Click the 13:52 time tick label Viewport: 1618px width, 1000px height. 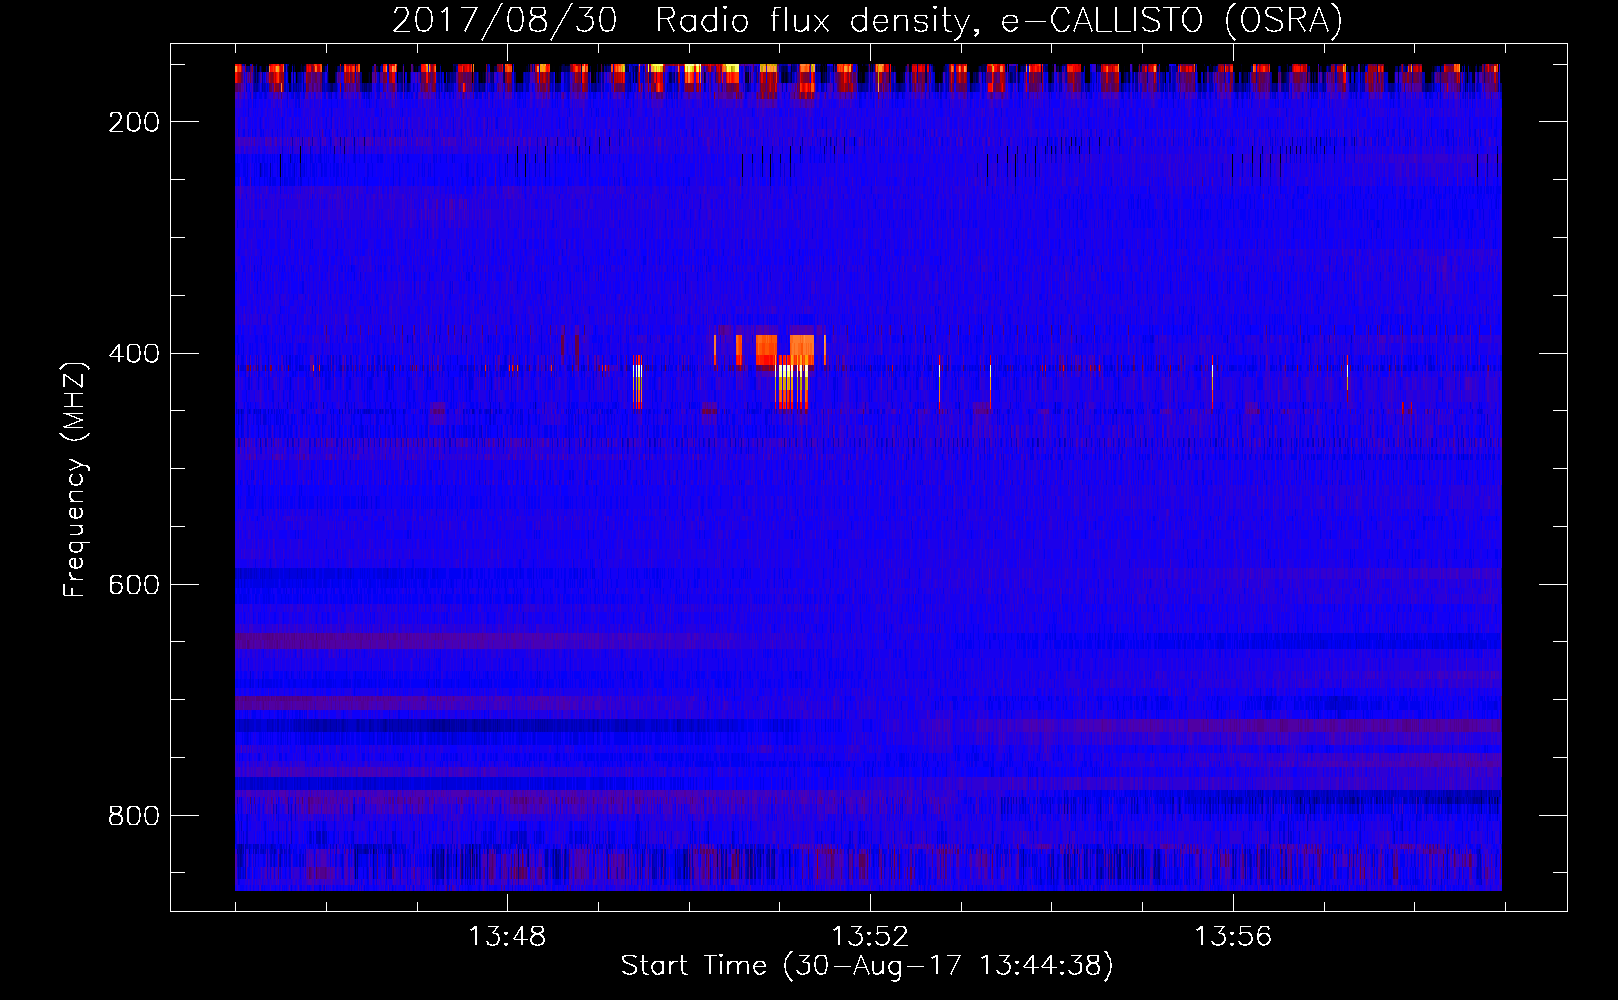coord(870,937)
